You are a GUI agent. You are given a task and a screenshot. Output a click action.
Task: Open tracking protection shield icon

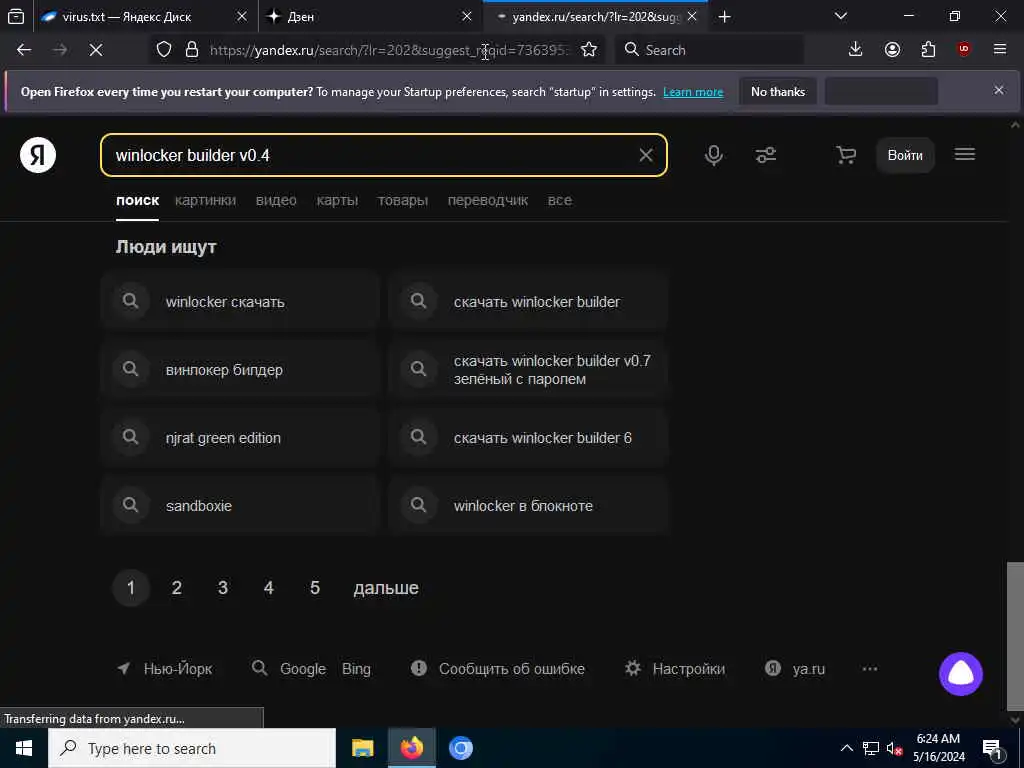click(164, 50)
